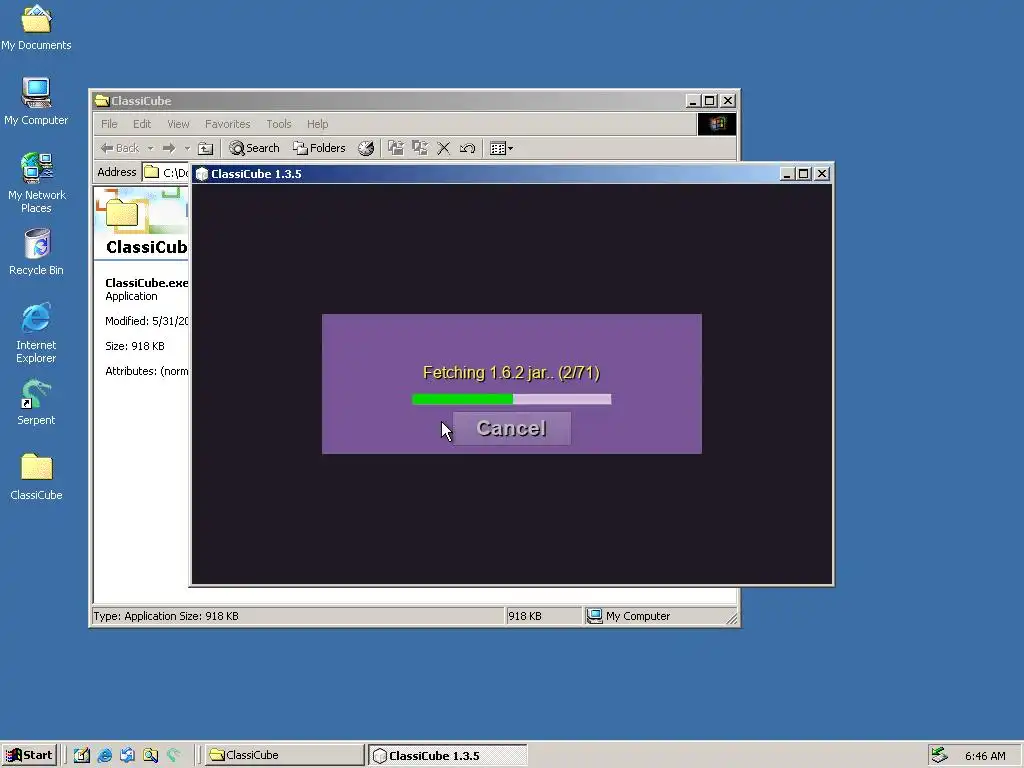Click the system tray network icon
This screenshot has height=768, width=1024.
pyautogui.click(x=939, y=755)
